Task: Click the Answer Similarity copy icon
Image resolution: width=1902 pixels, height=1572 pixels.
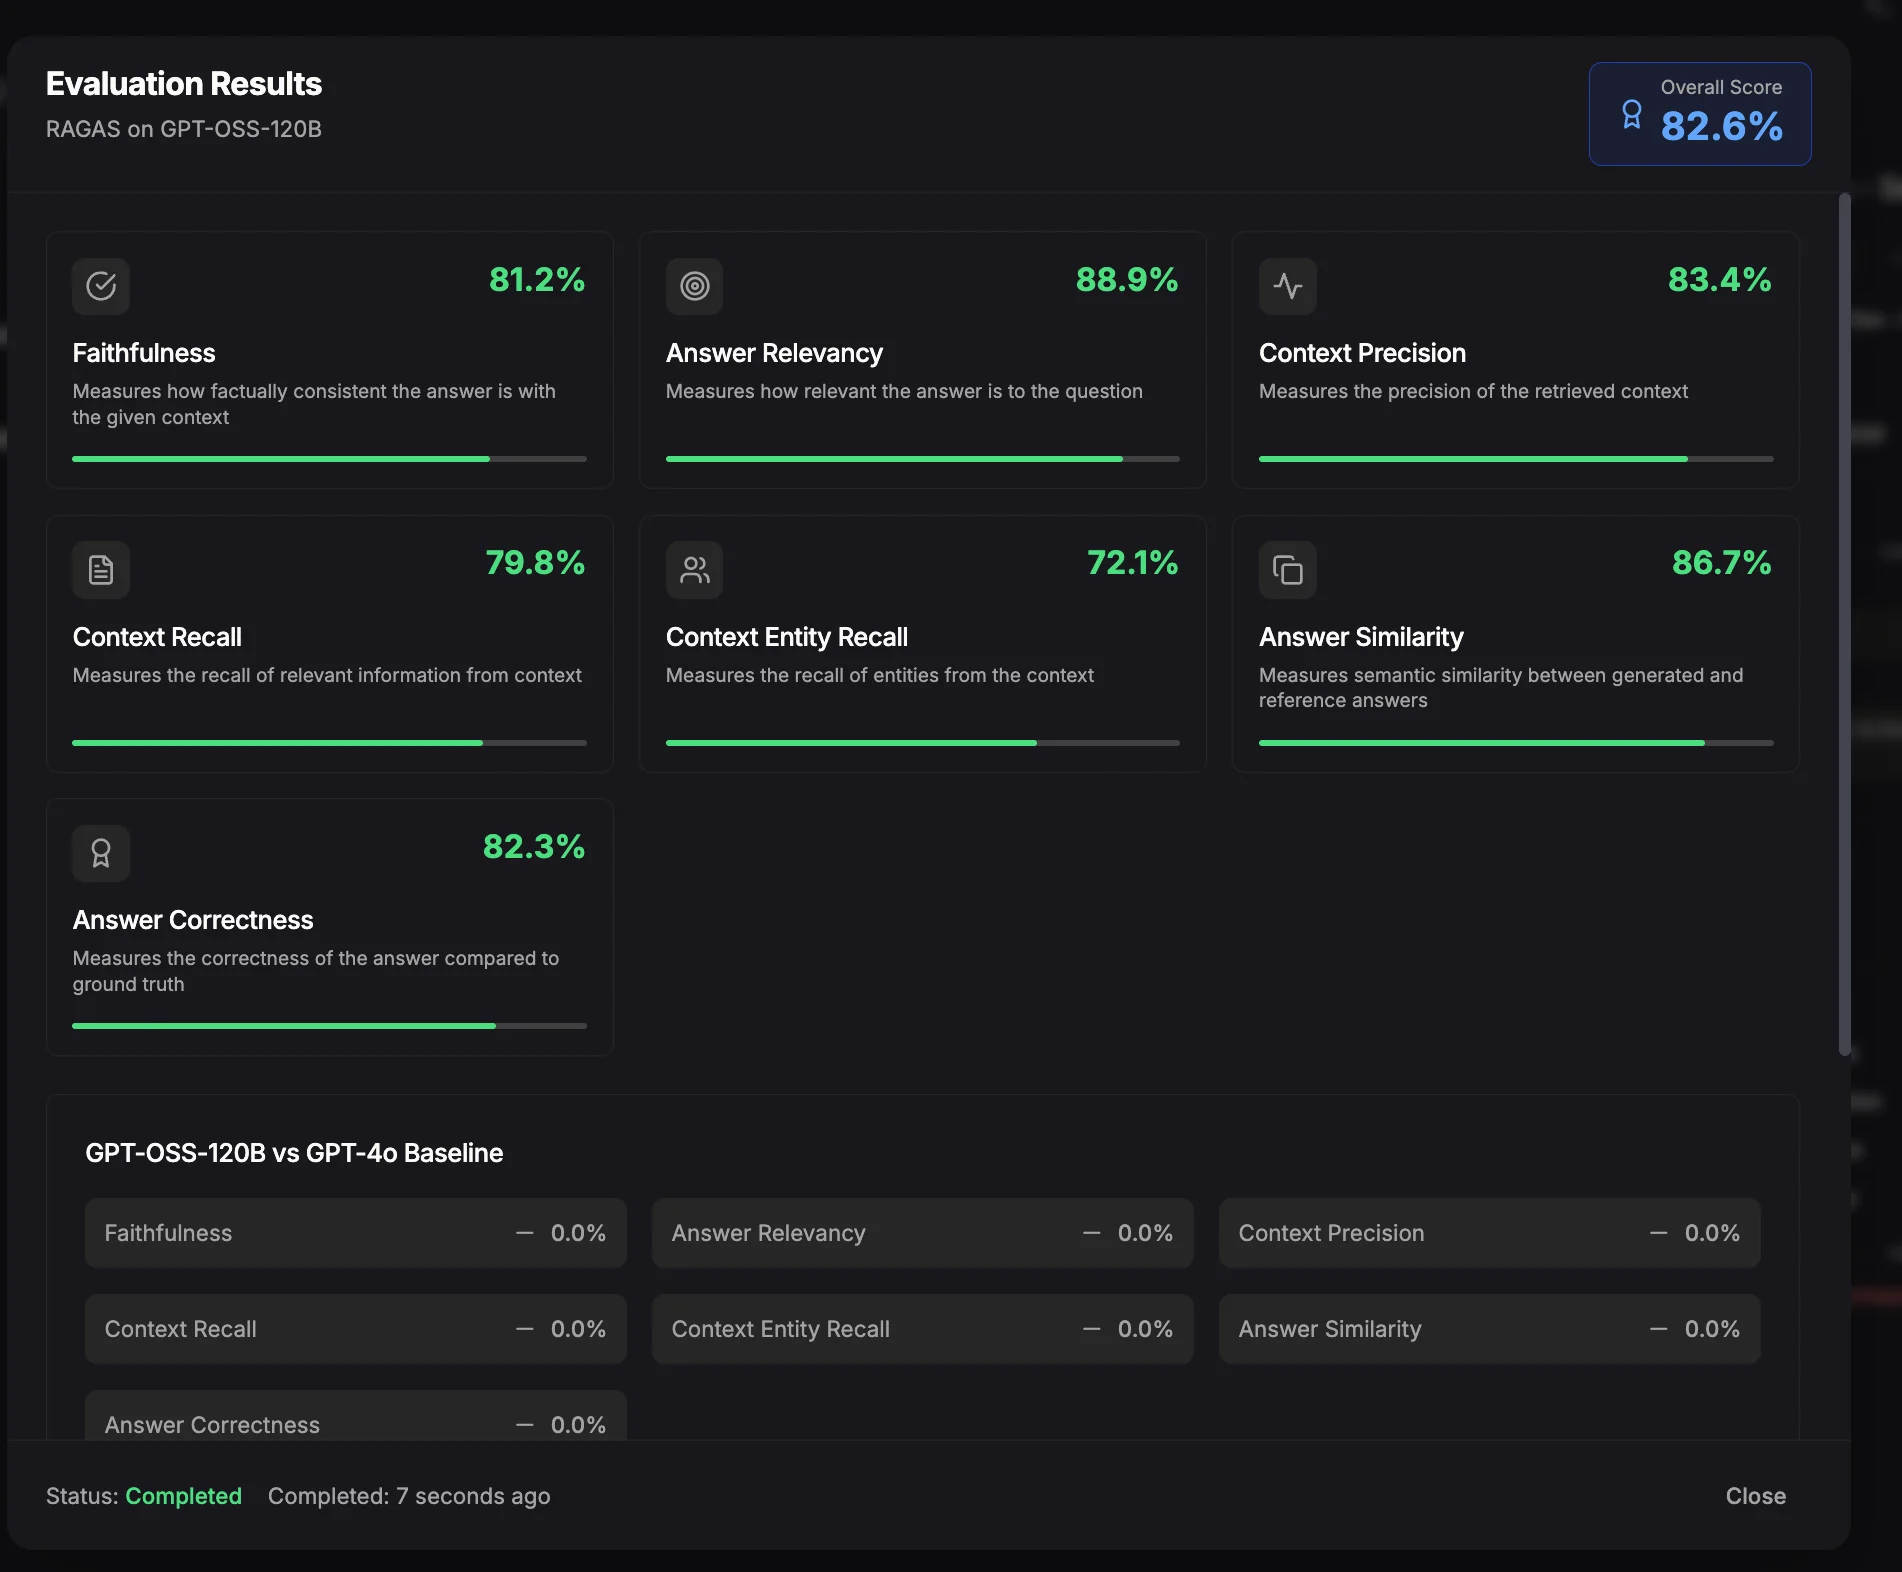Action: (x=1287, y=570)
